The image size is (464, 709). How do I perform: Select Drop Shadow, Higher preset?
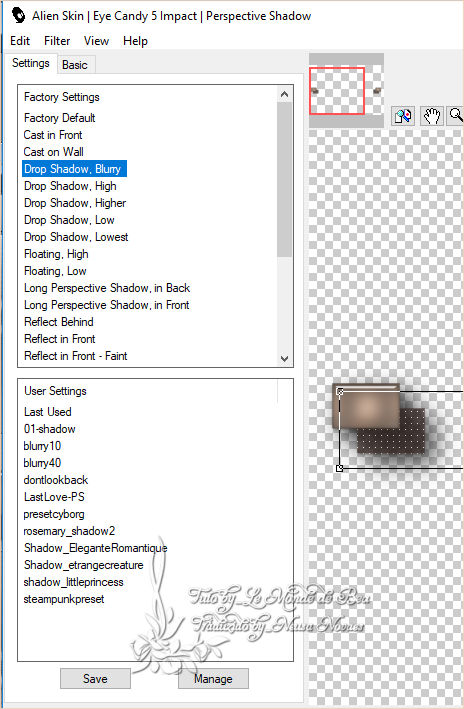point(75,203)
